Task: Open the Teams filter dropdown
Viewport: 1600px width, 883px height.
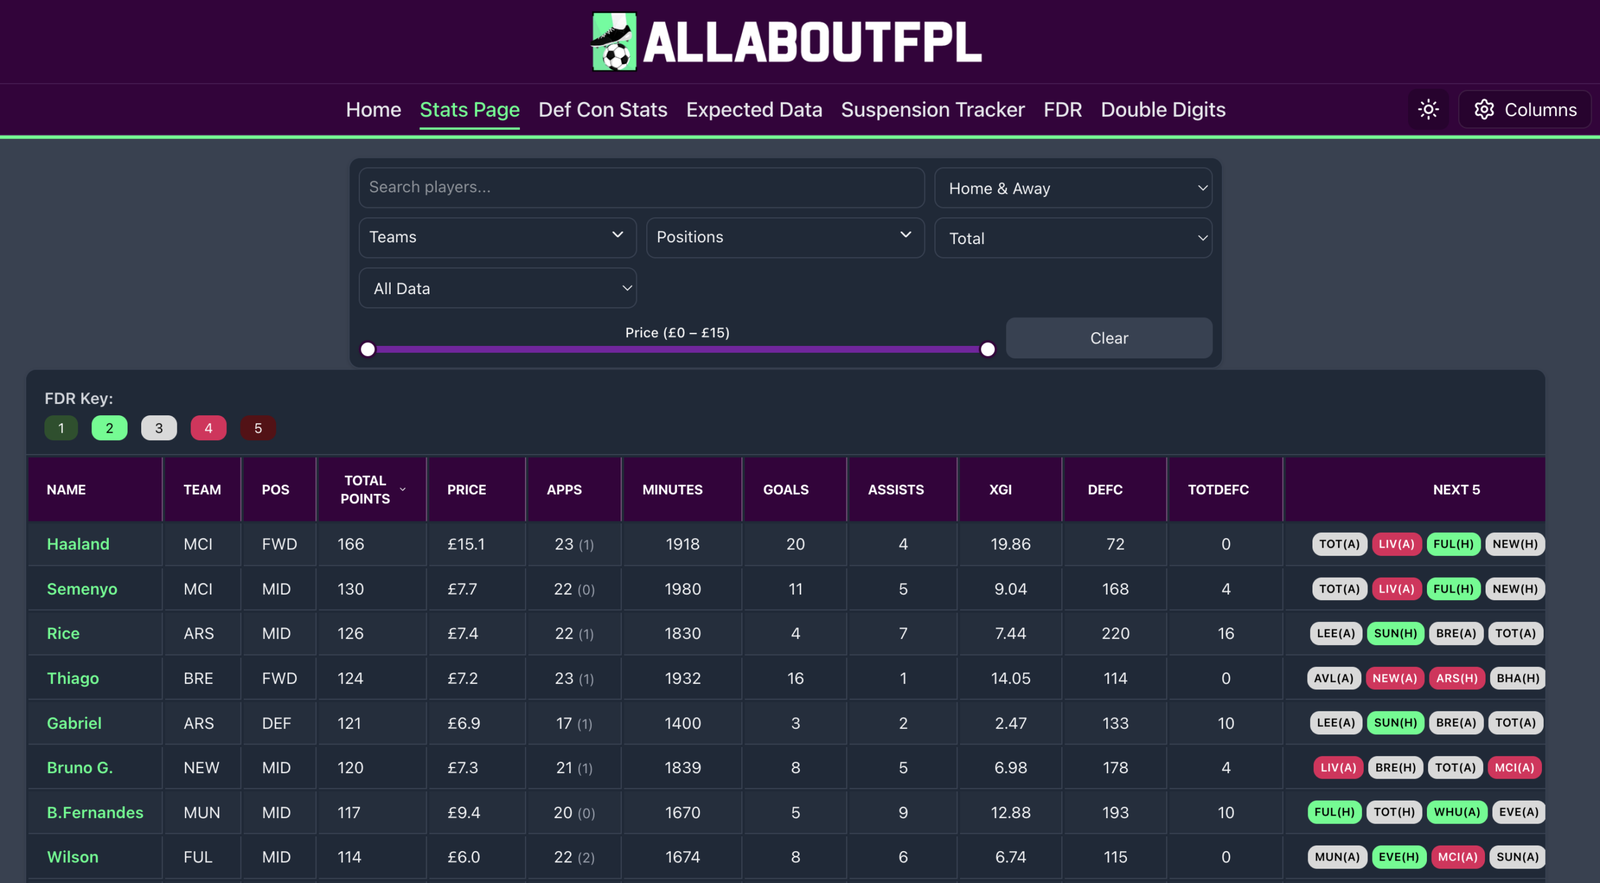Action: coord(497,237)
